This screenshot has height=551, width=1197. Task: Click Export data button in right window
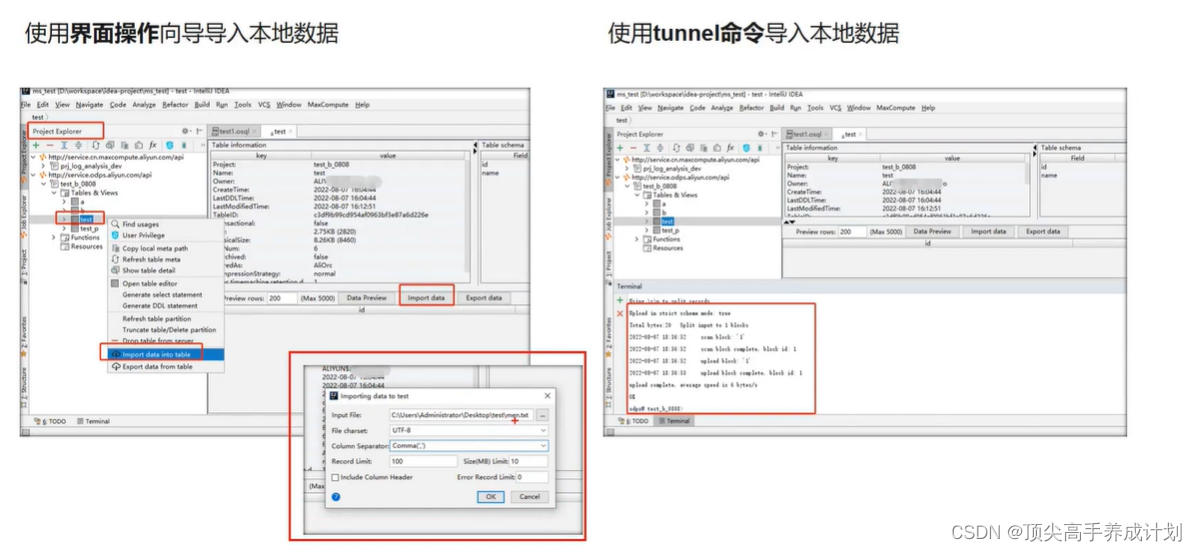click(x=1042, y=231)
